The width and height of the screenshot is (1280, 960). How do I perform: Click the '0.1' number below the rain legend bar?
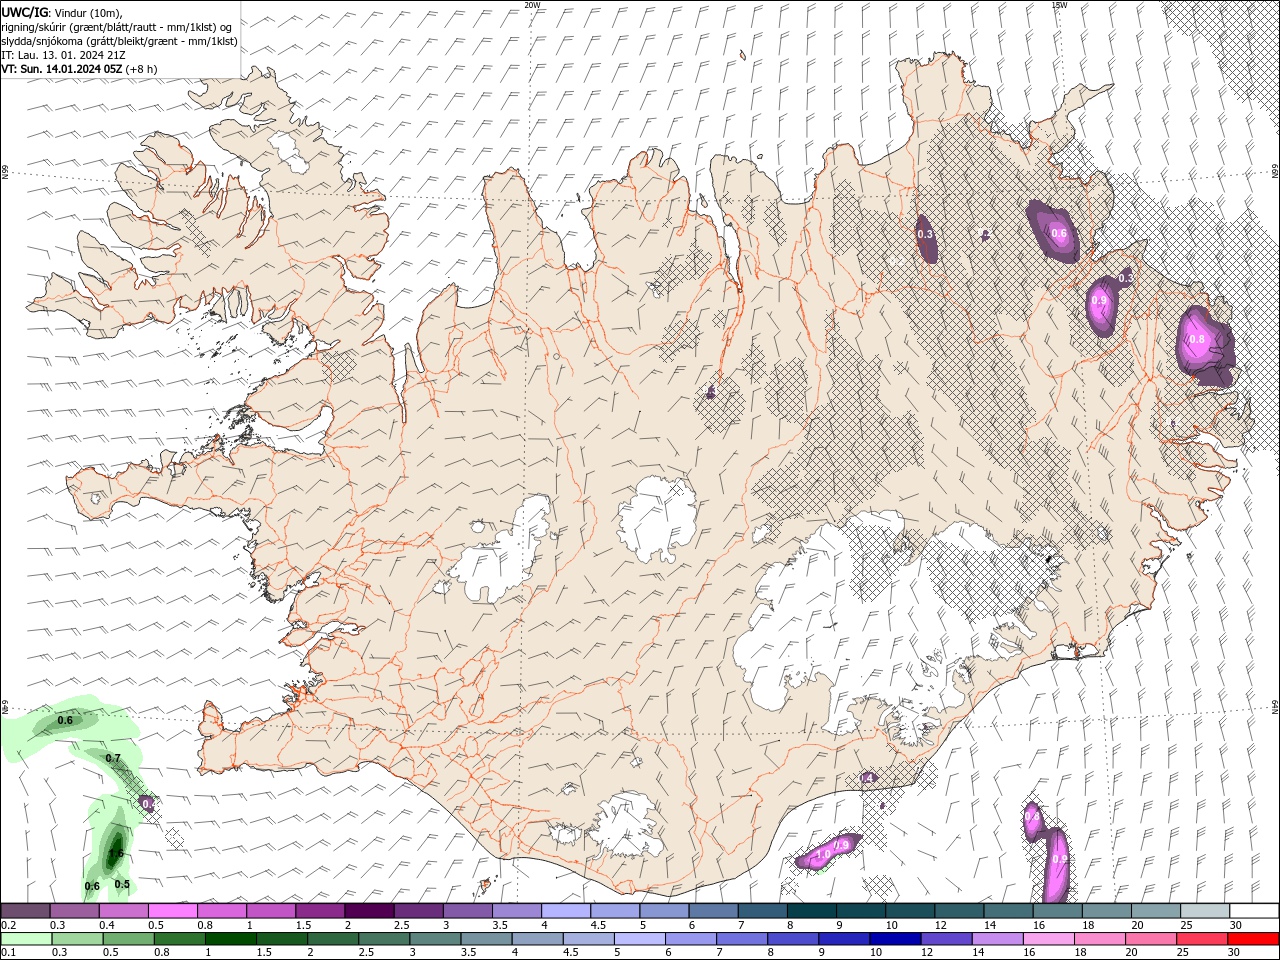[8, 953]
